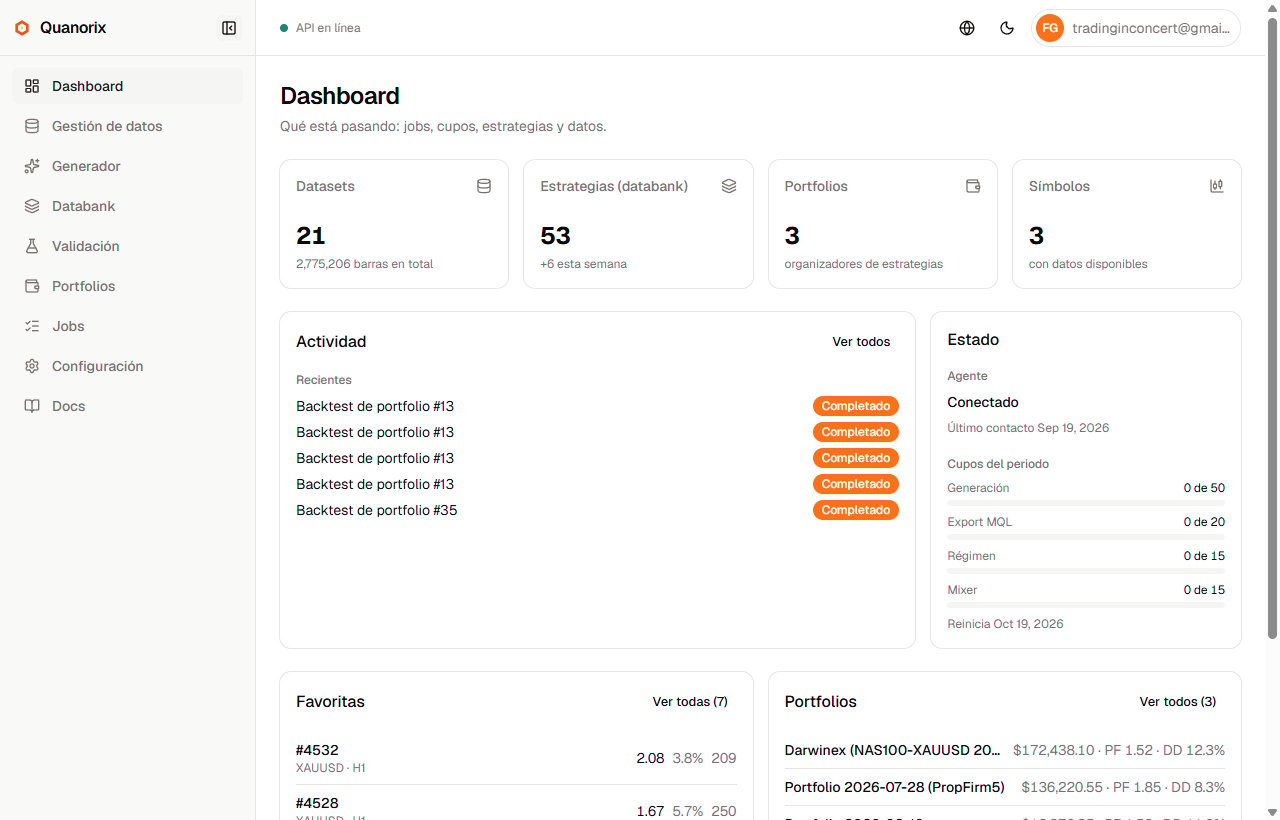This screenshot has width=1280, height=820.
Task: Toggle dark mode with the moon icon
Action: click(1007, 28)
